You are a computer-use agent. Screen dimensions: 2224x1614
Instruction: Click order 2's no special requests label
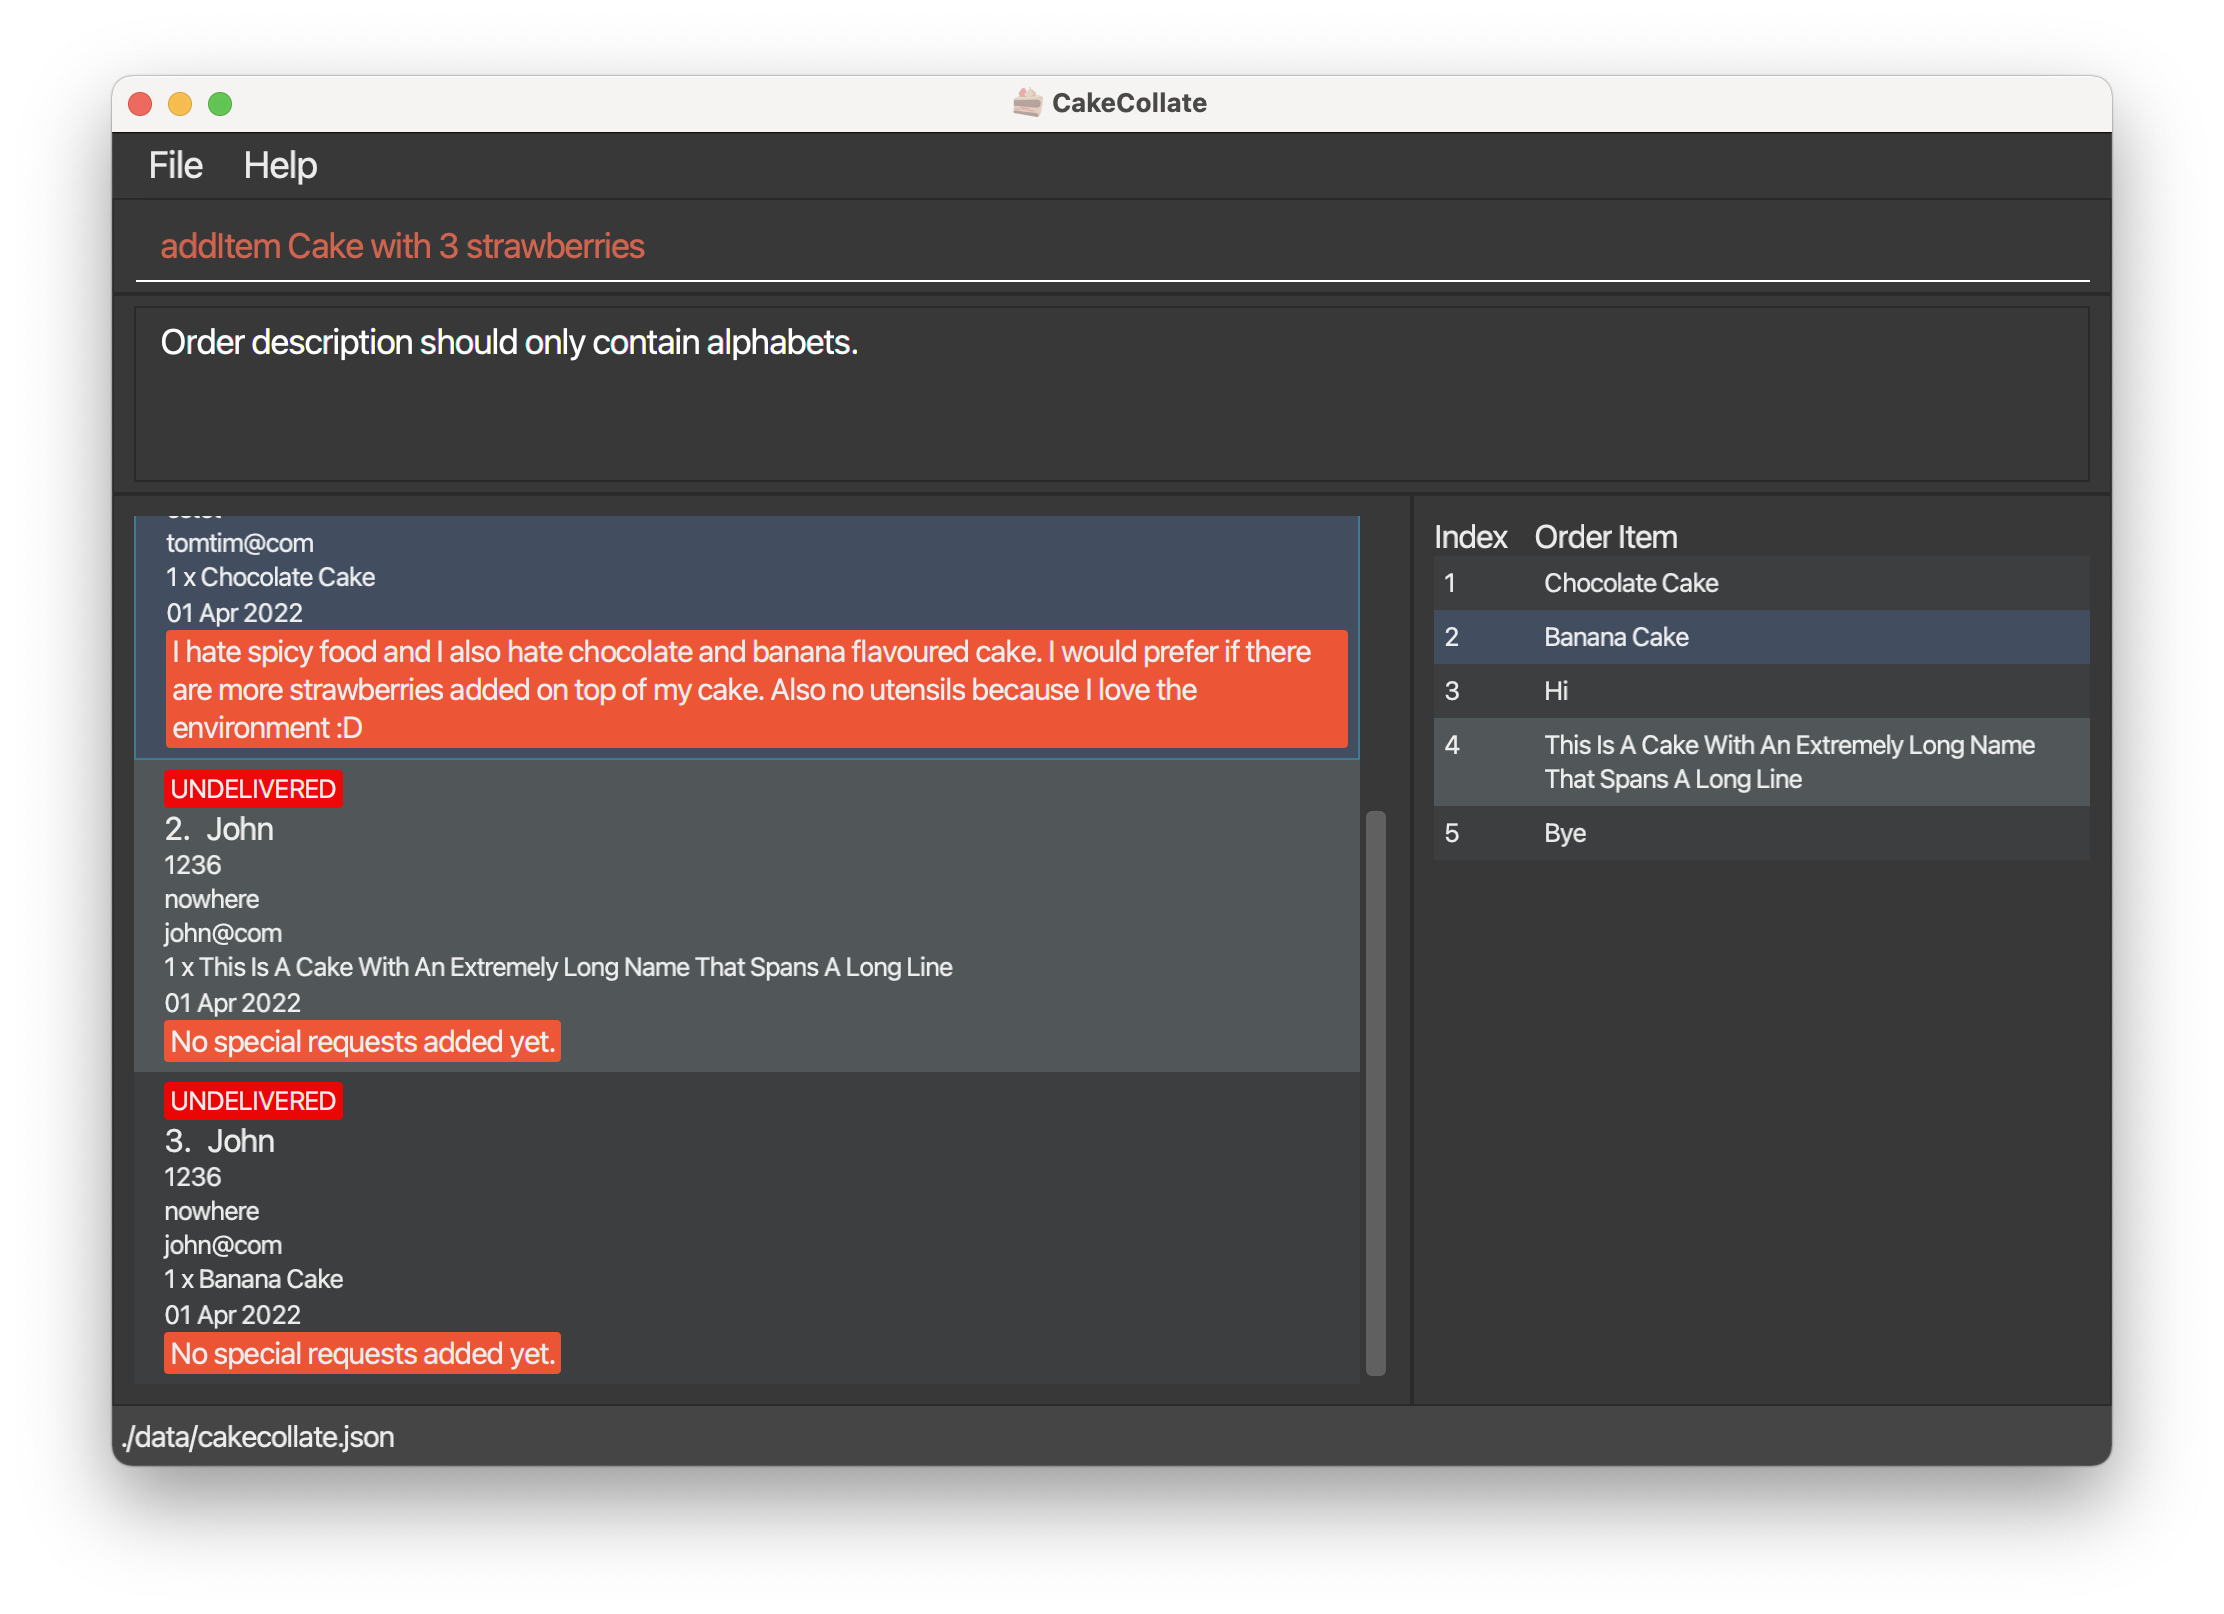pyautogui.click(x=362, y=1042)
